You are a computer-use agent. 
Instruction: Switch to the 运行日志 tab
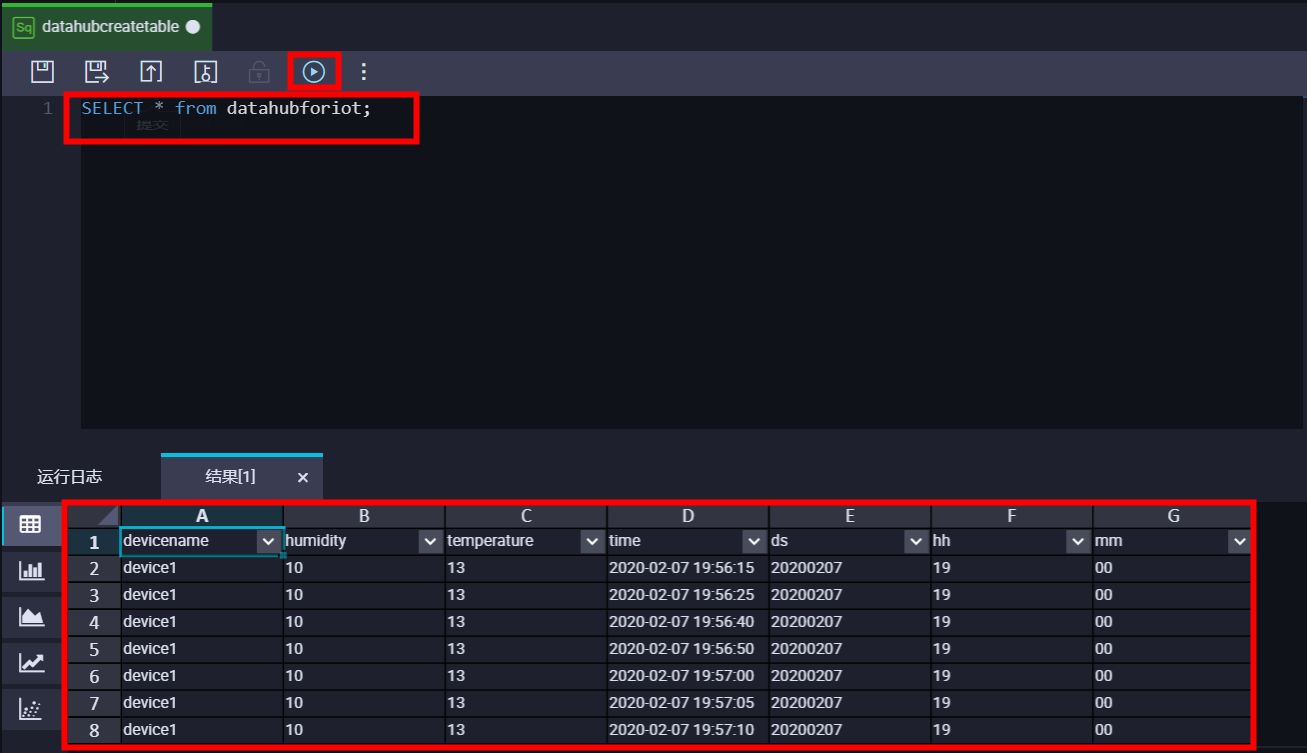coord(70,477)
